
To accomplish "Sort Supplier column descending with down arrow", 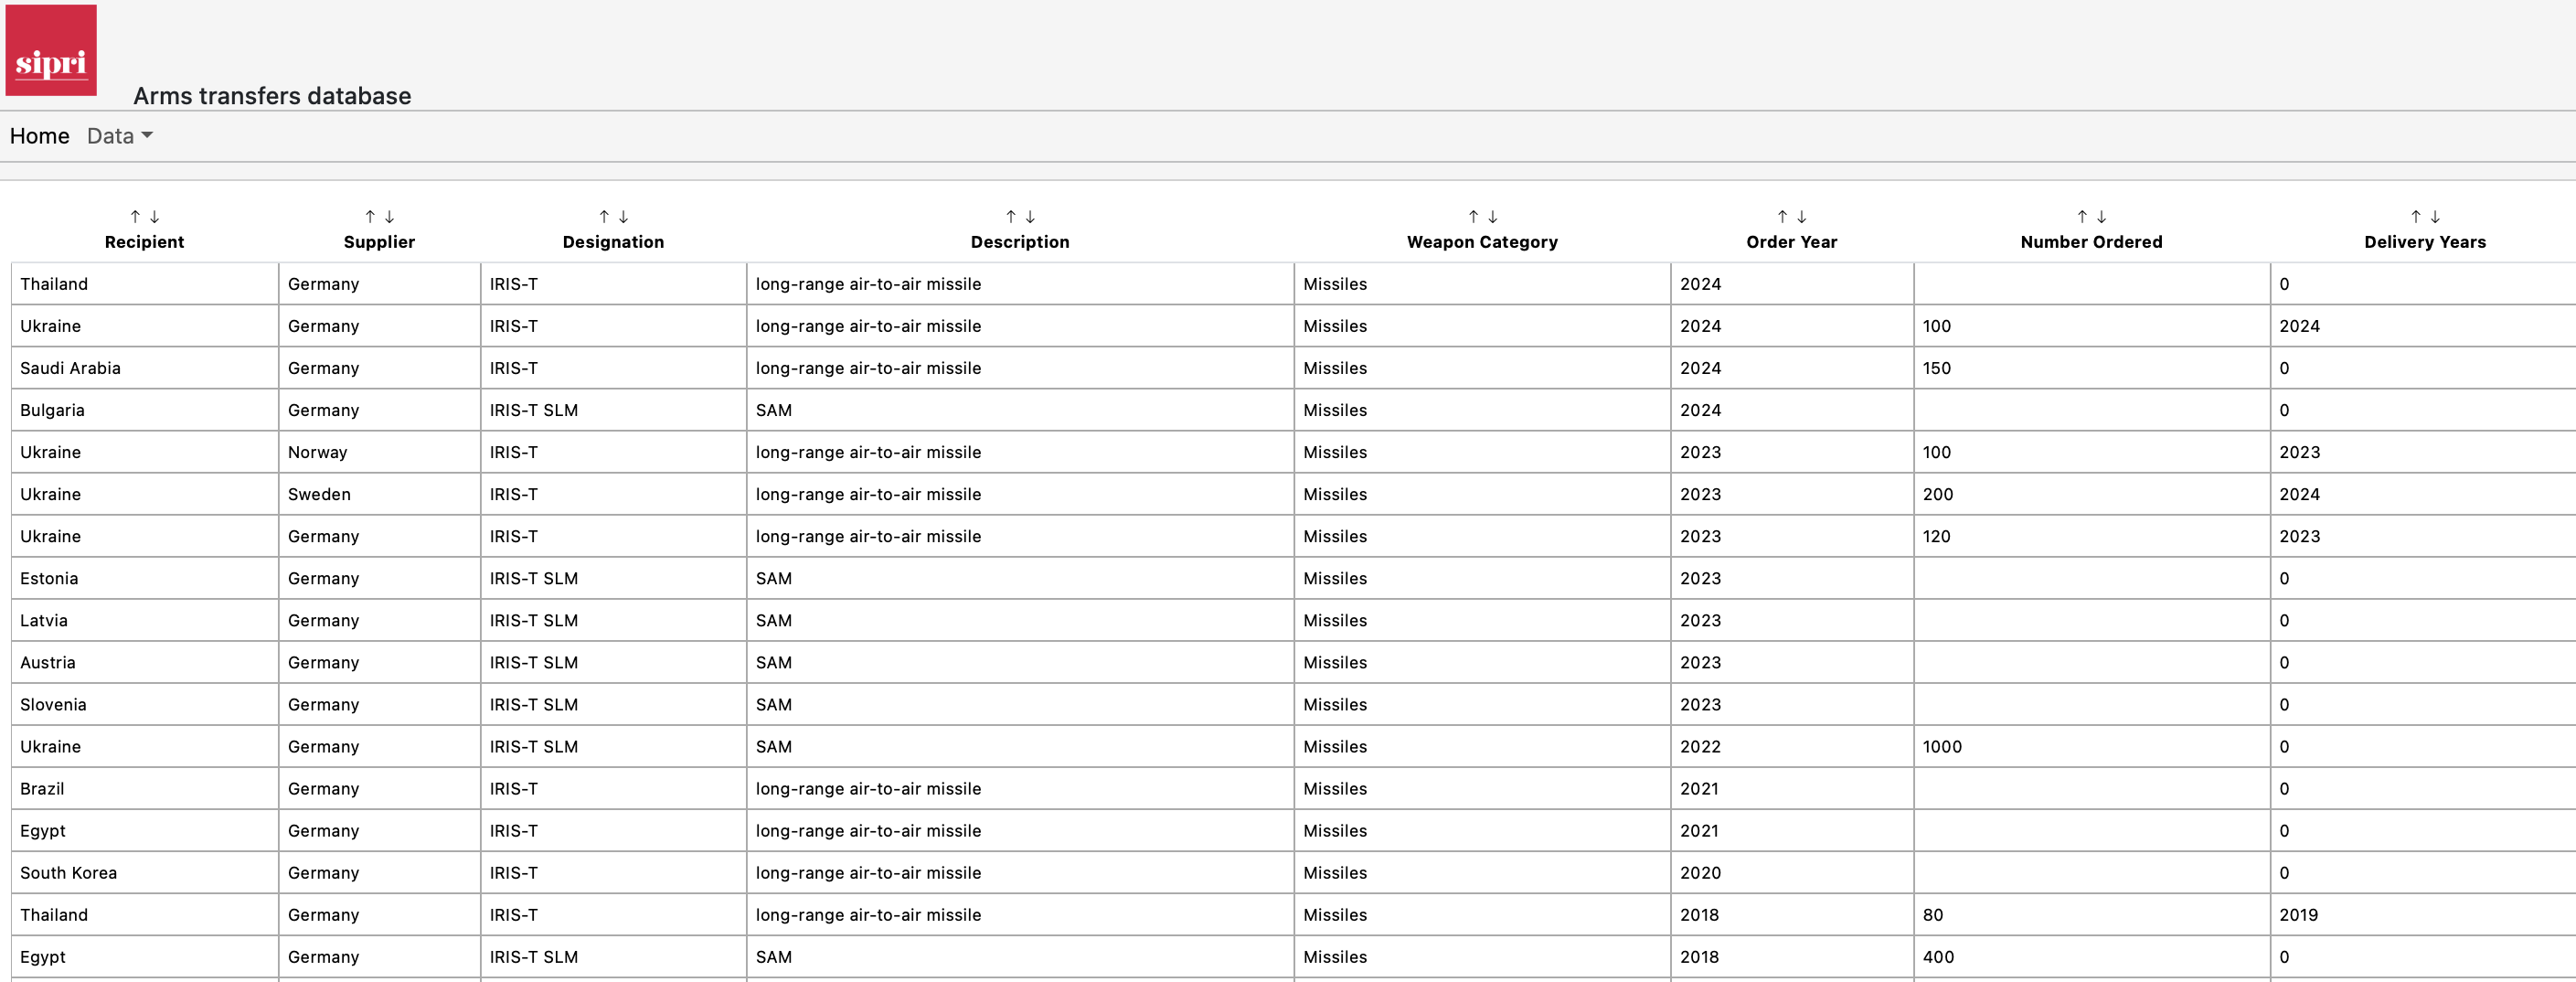I will pyautogui.click(x=390, y=216).
